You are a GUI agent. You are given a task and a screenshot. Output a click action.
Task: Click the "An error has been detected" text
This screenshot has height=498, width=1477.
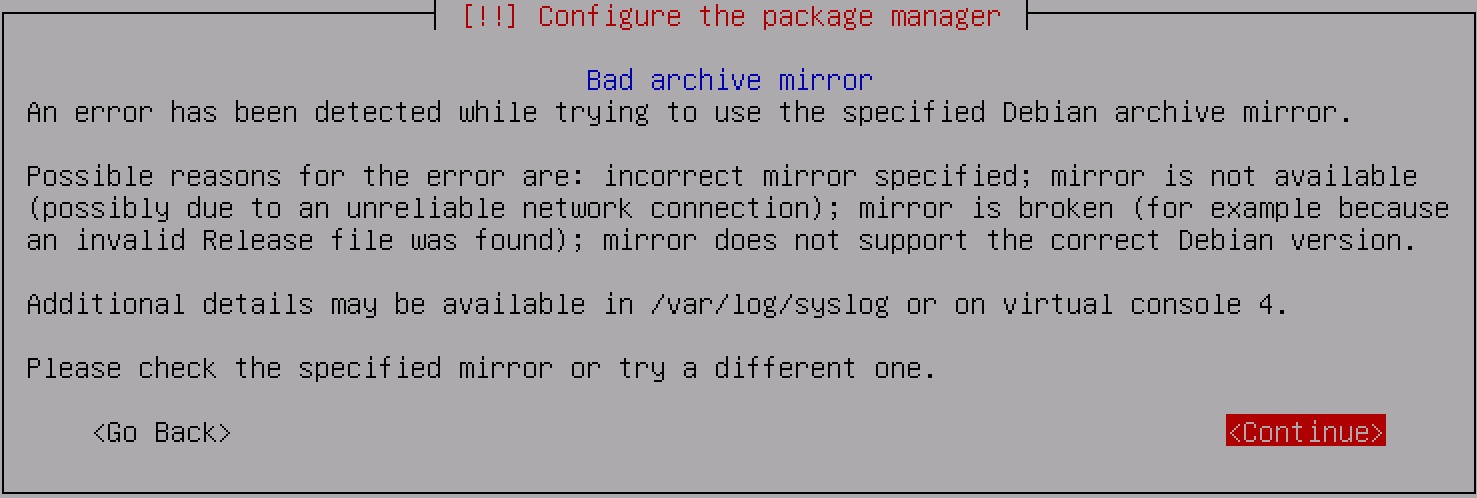click(x=234, y=113)
